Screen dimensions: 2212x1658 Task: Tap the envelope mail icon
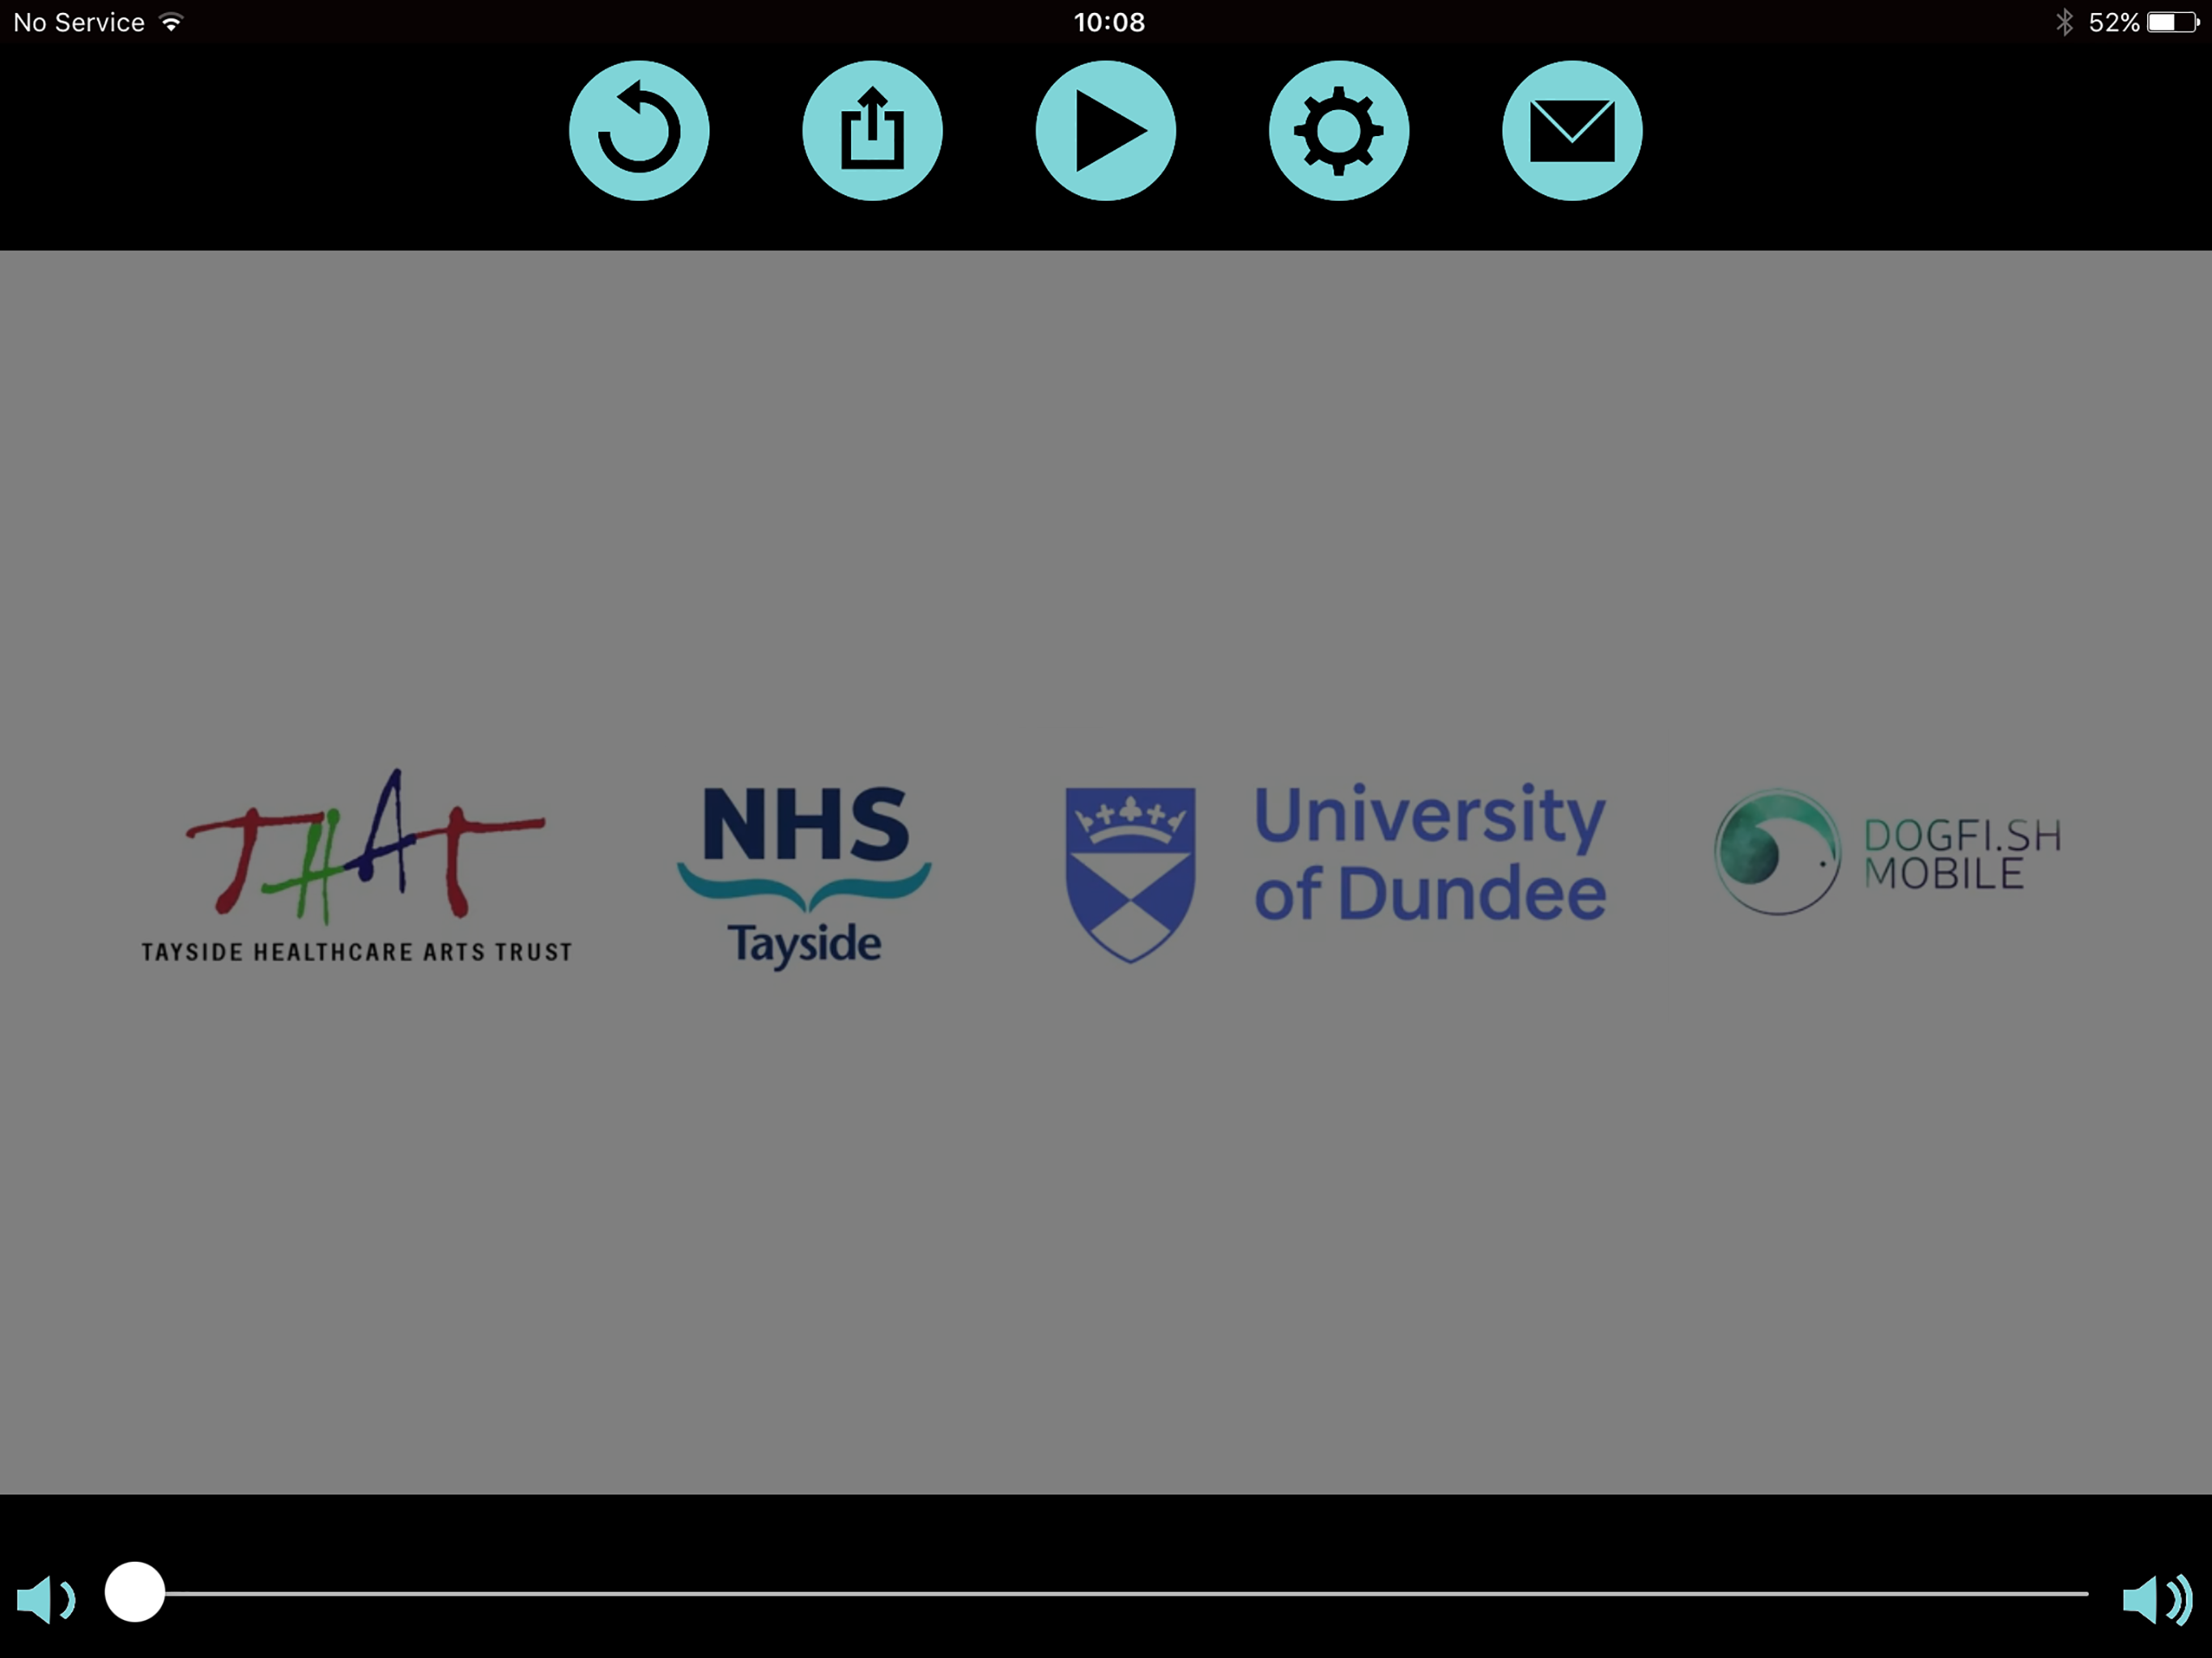pos(1572,131)
